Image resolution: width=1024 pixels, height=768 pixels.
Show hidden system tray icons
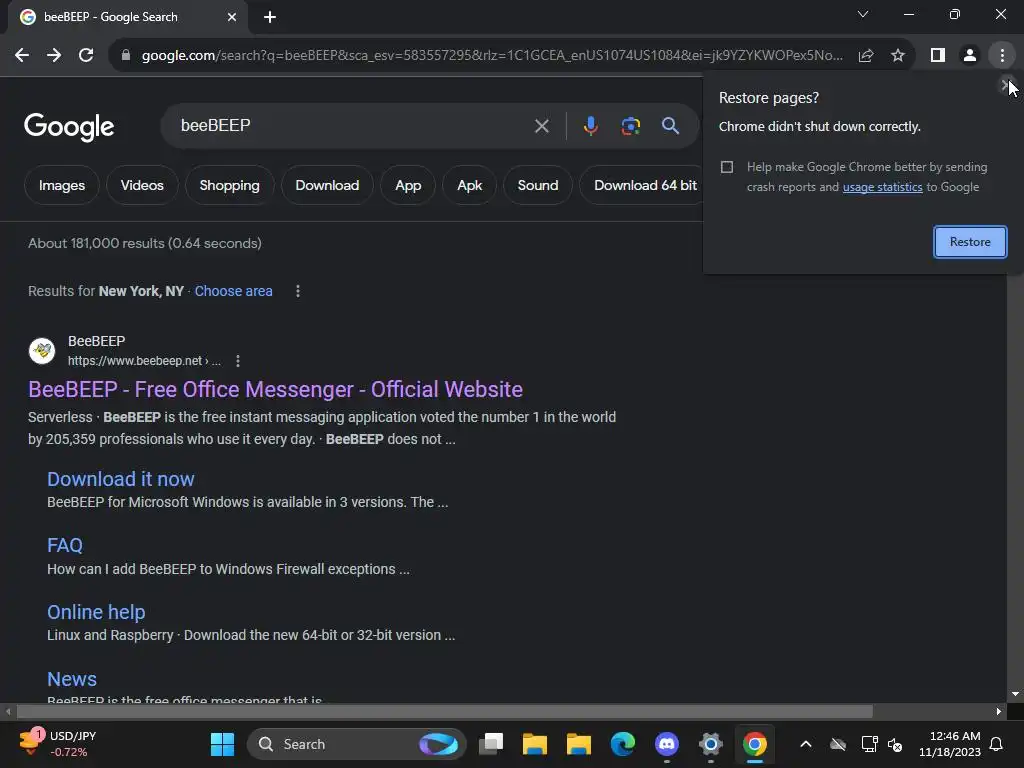(806, 744)
